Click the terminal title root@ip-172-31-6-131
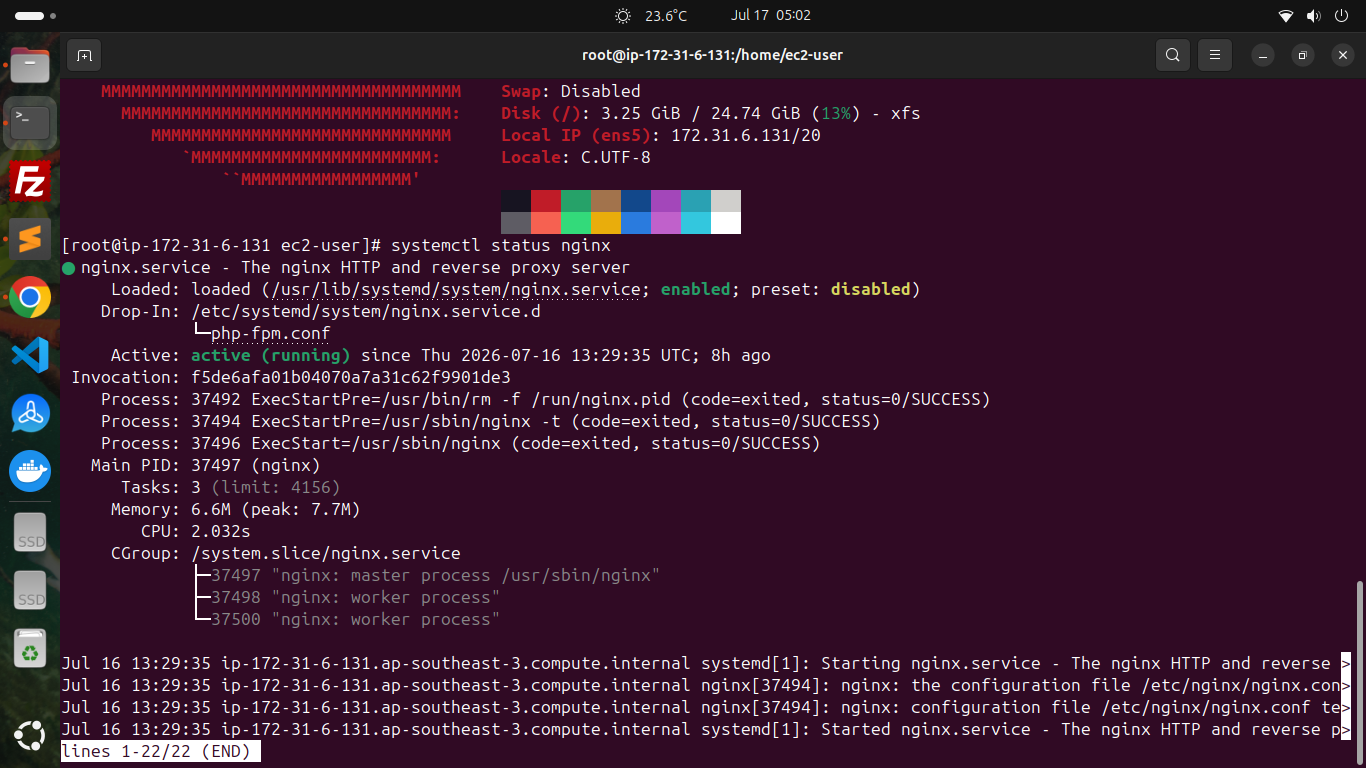Image resolution: width=1366 pixels, height=768 pixels. (712, 55)
